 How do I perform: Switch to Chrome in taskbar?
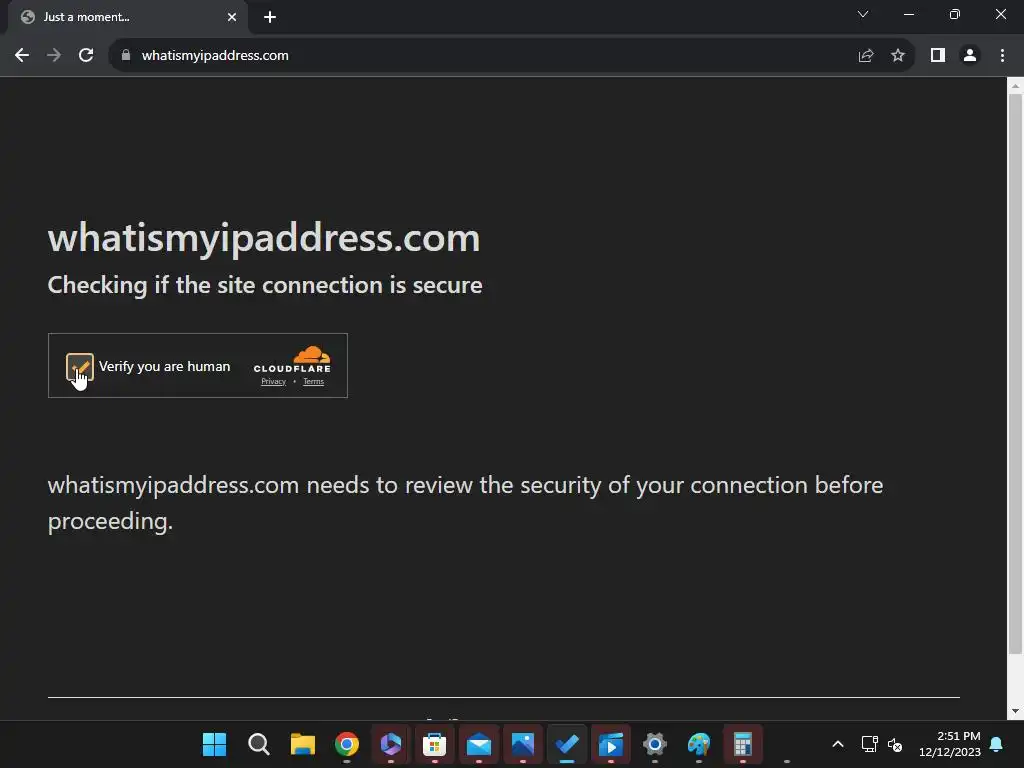[347, 744]
